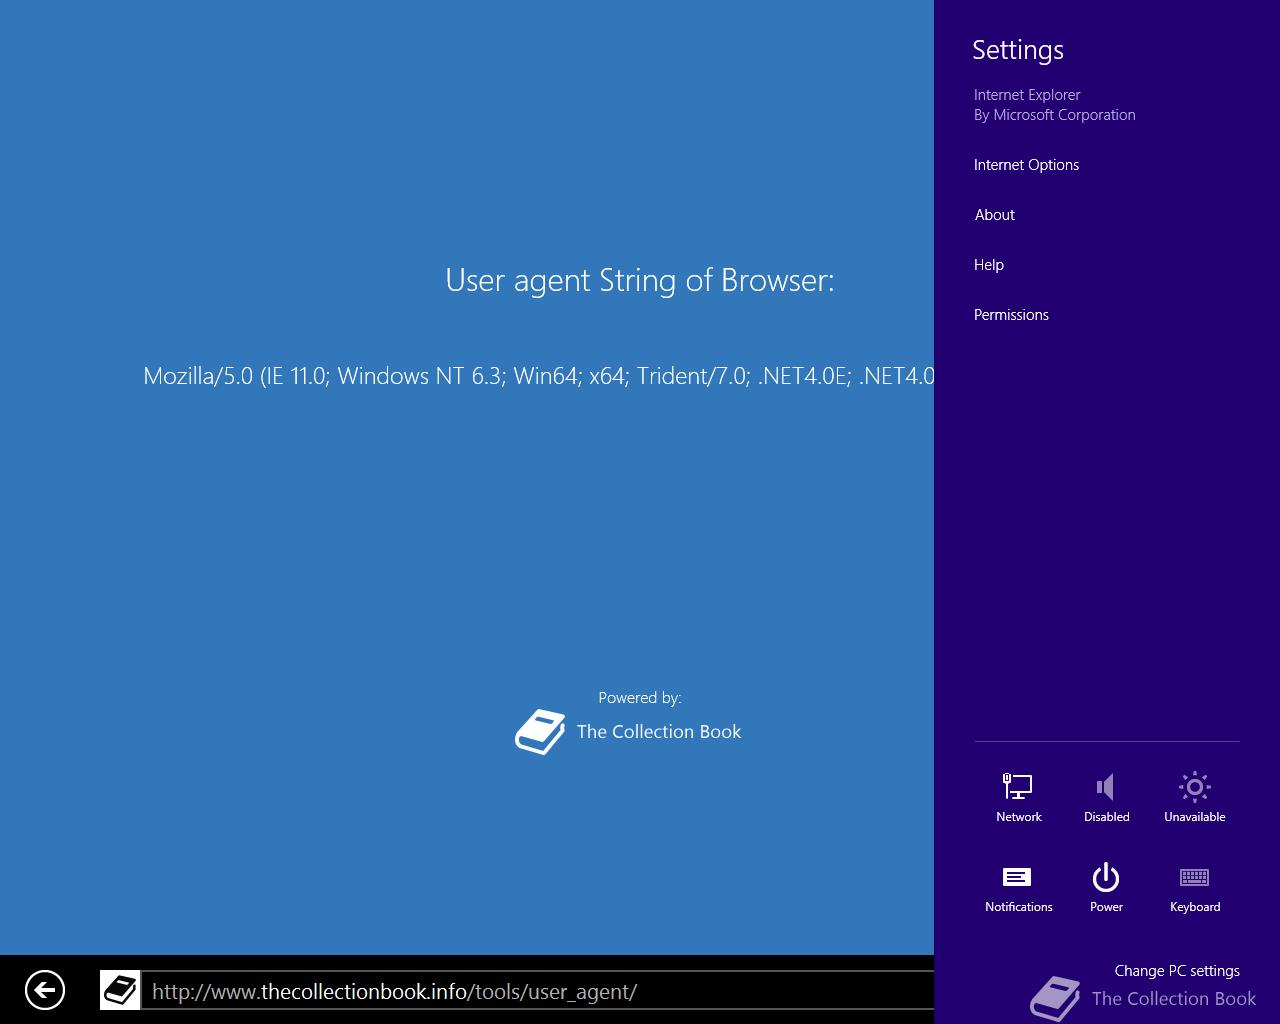
Task: Click the 'Powered by:' text
Action: (640, 698)
